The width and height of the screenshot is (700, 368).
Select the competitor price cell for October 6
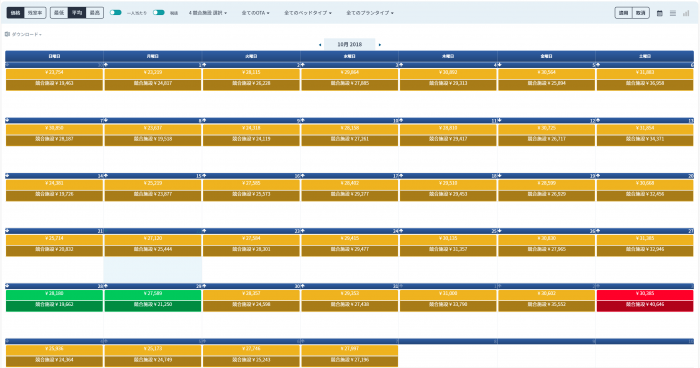click(645, 84)
